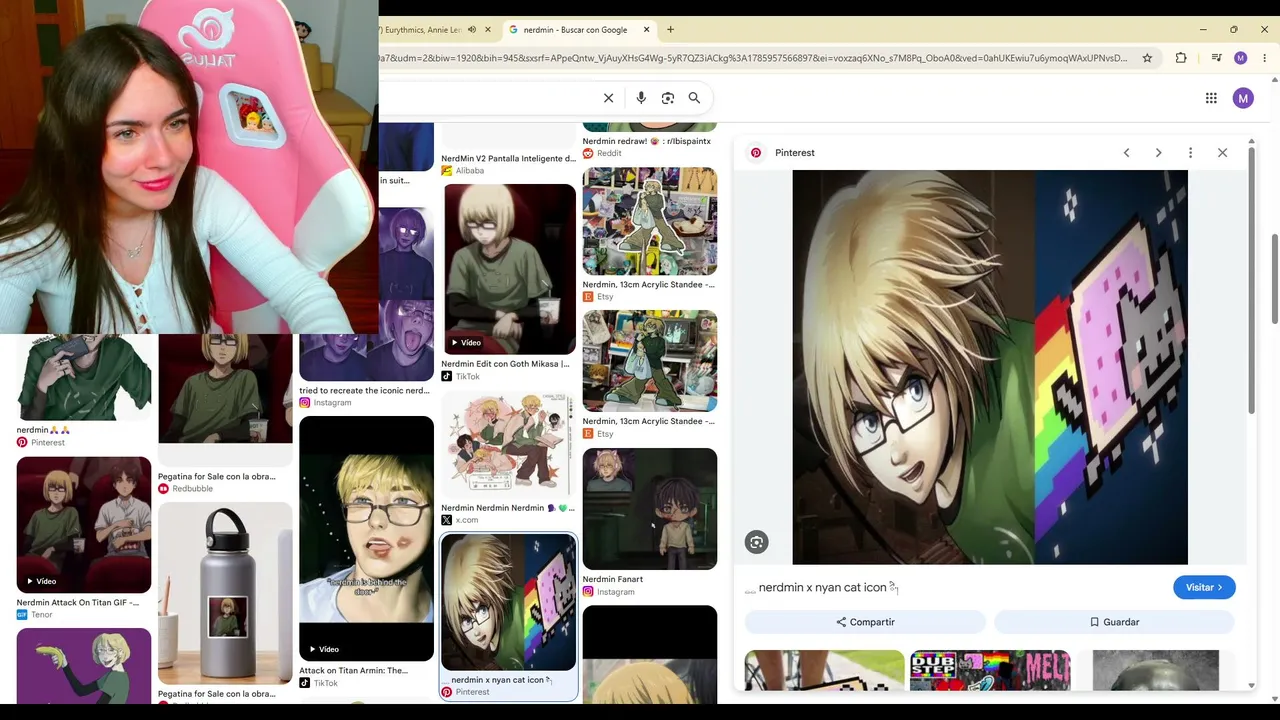1280x720 pixels.
Task: Search by image with Google Lens icon
Action: [668, 98]
